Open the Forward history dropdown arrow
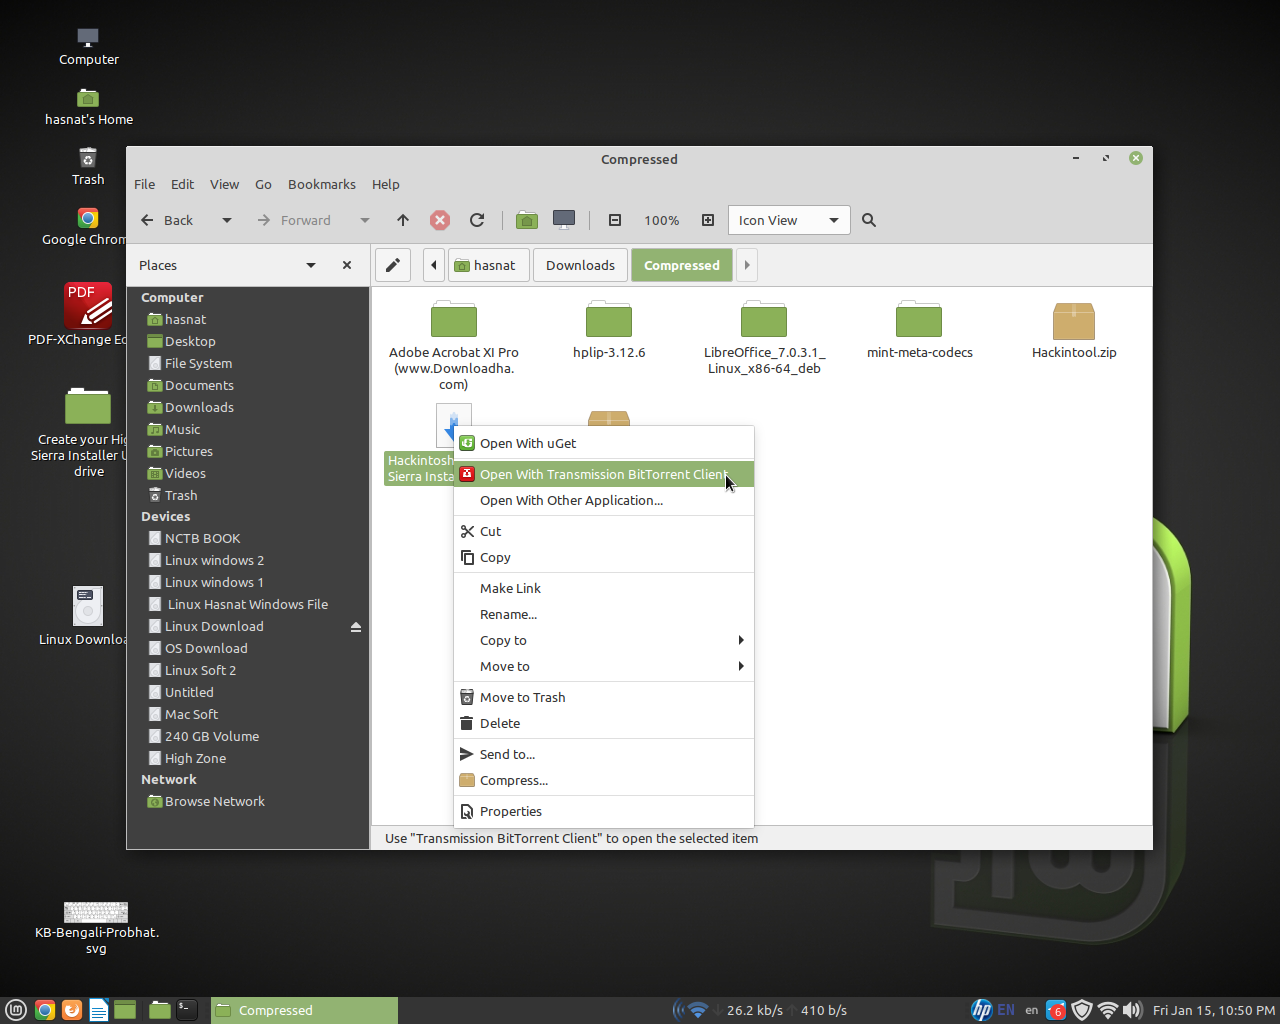The height and width of the screenshot is (1024, 1280). pos(365,220)
